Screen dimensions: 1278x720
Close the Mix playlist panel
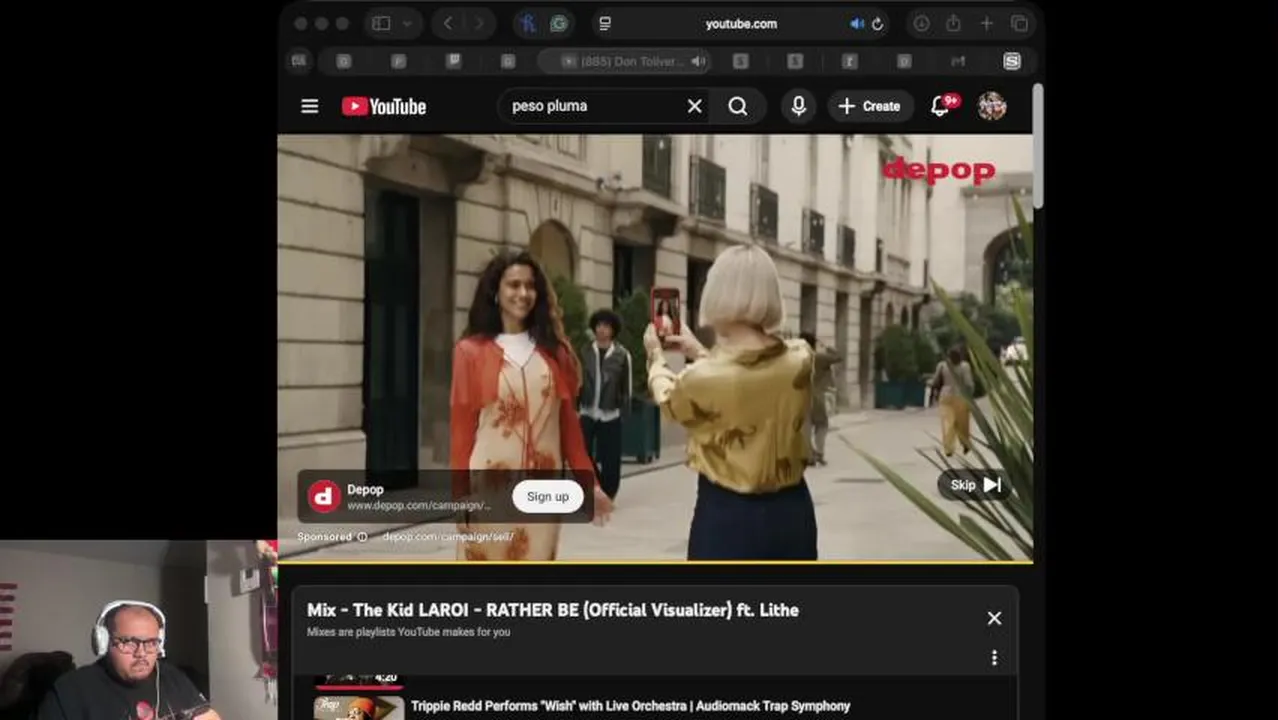(x=994, y=618)
